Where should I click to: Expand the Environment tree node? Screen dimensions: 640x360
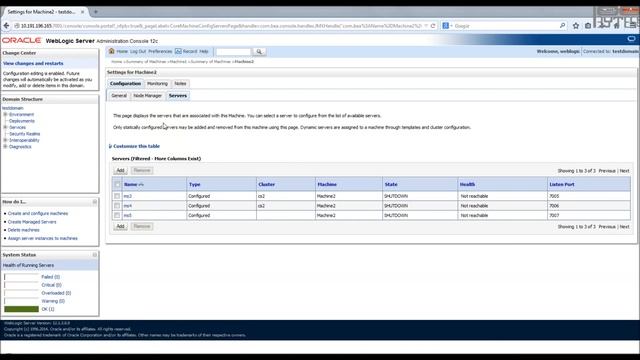pos(5,114)
